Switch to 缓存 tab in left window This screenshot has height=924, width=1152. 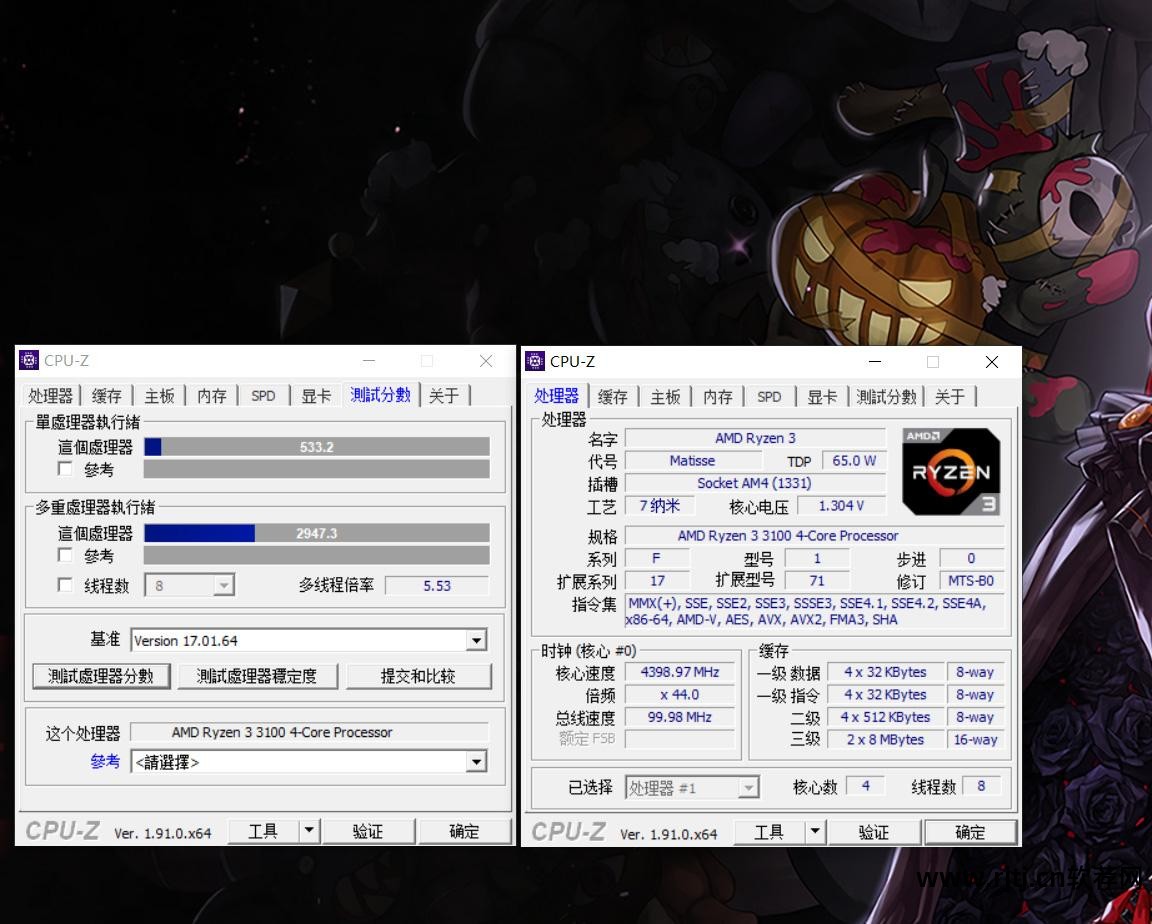coord(107,396)
